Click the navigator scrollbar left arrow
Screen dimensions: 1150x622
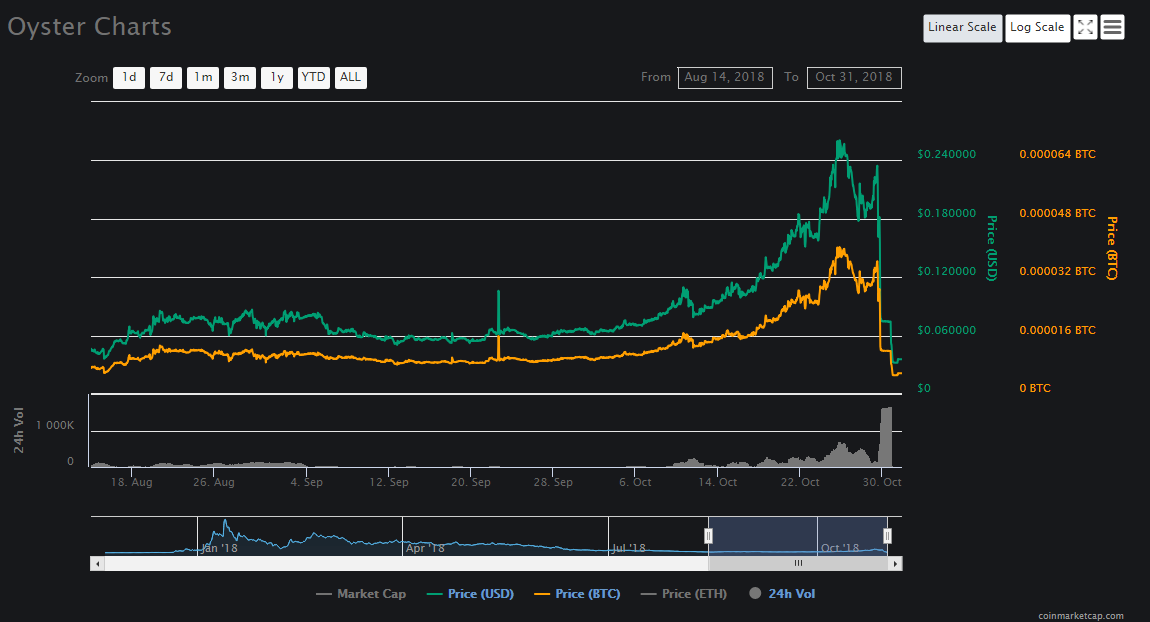[x=97, y=563]
